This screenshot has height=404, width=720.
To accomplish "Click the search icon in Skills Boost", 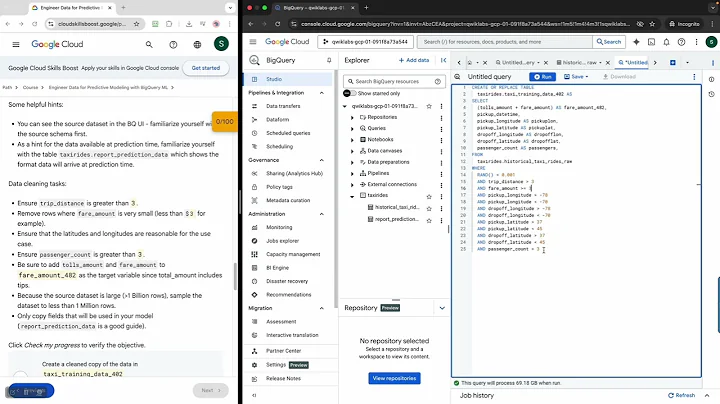I will point(149,45).
